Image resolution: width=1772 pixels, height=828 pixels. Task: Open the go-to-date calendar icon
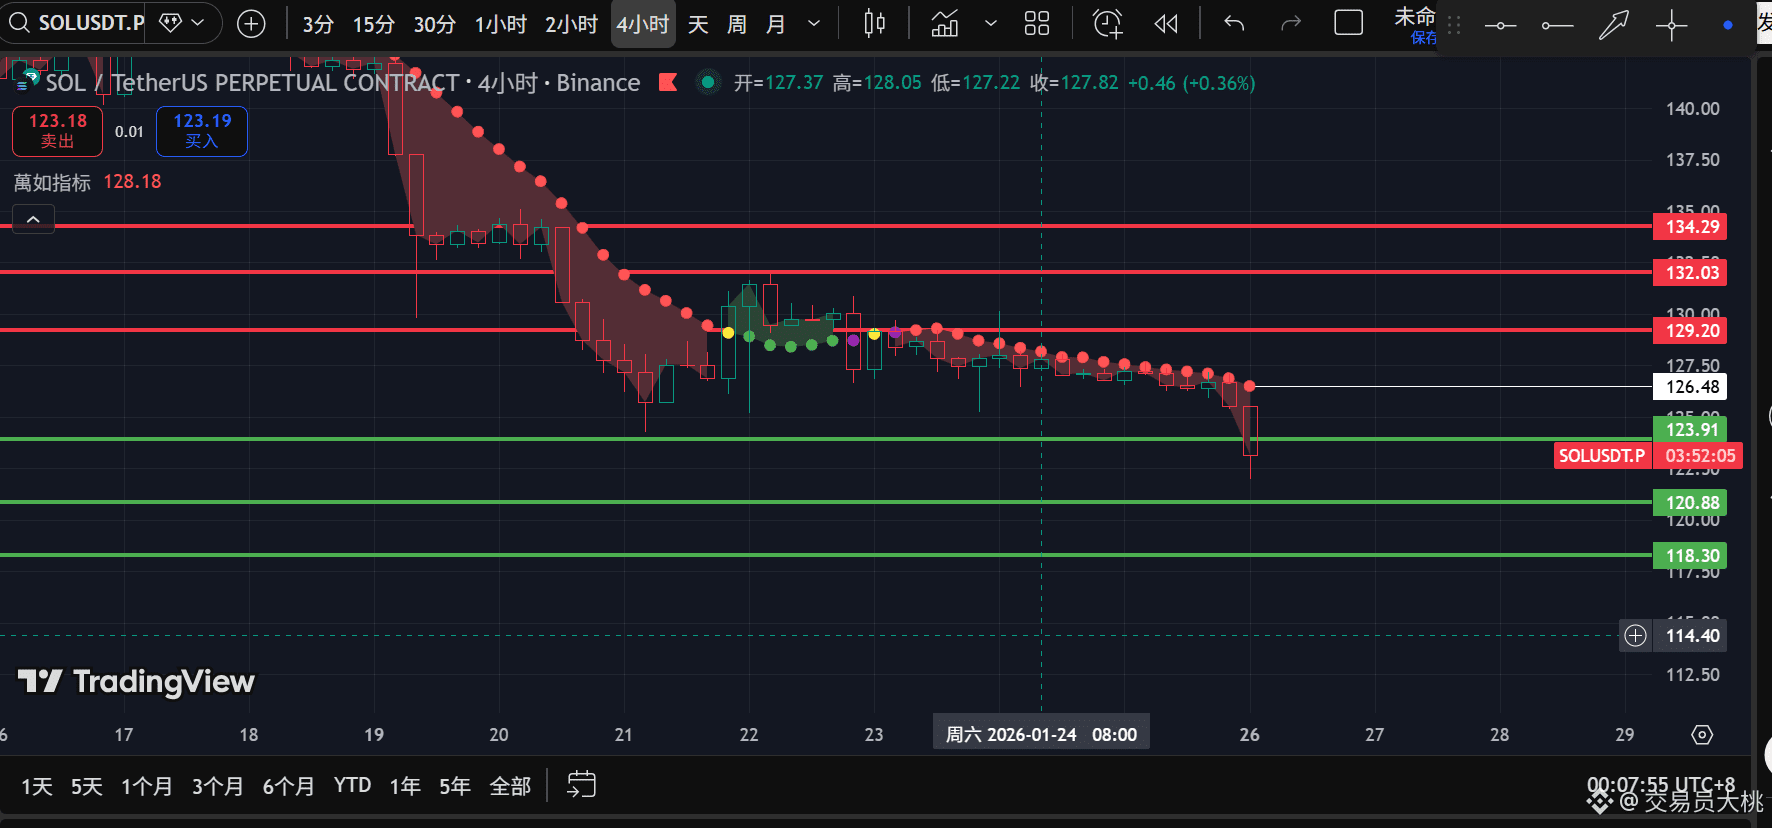point(582,785)
